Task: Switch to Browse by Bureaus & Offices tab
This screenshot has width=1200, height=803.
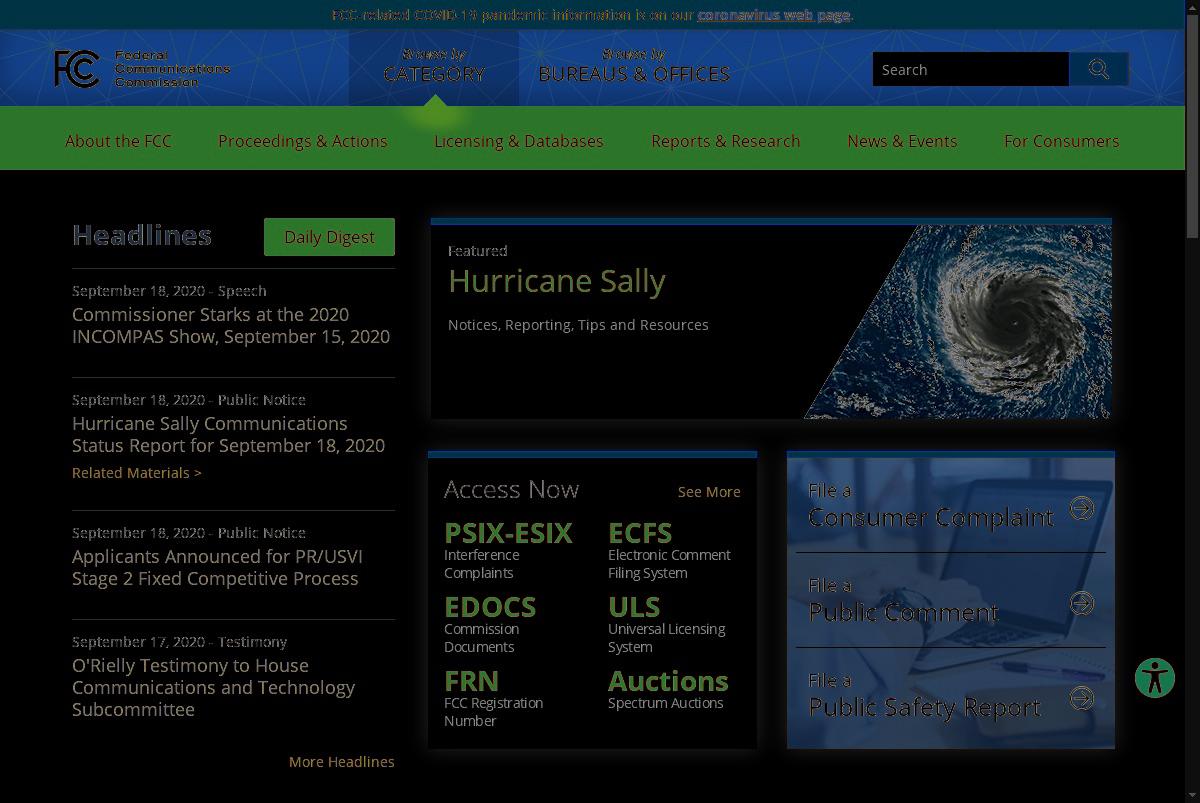Action: click(x=634, y=66)
